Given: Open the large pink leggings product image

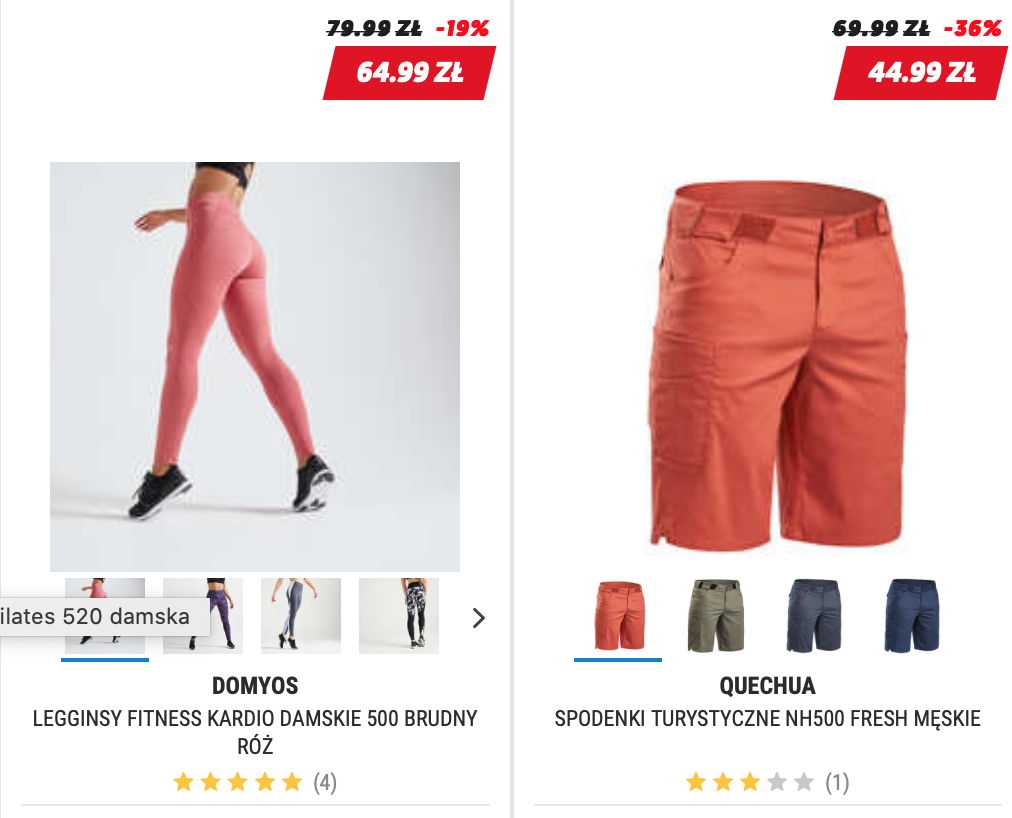Looking at the screenshot, I should pos(255,367).
